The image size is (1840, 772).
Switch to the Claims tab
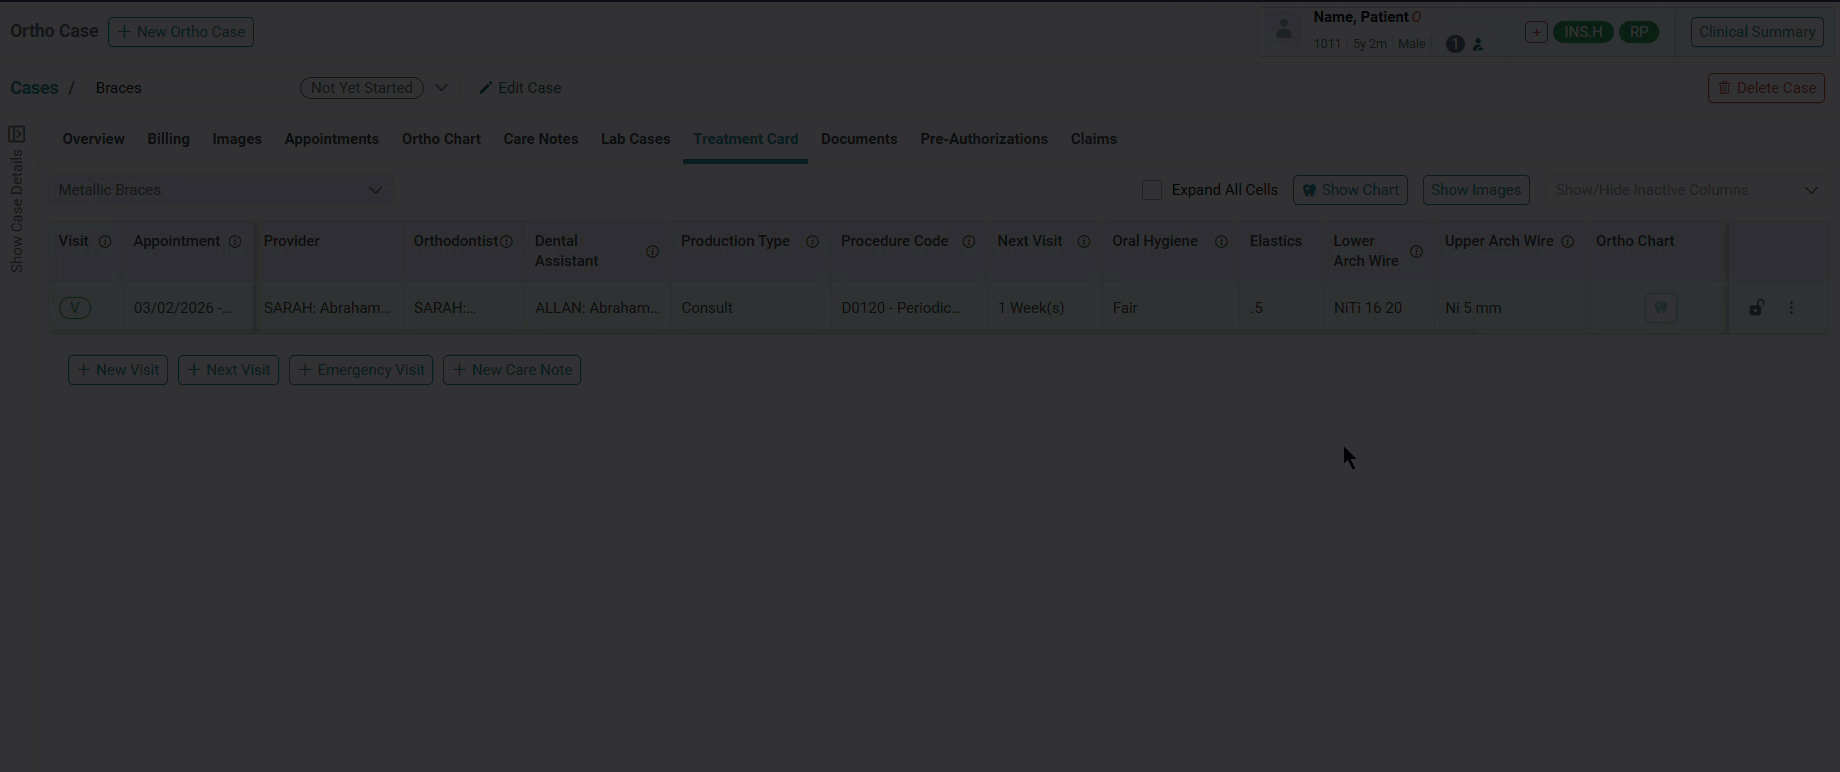(x=1093, y=139)
